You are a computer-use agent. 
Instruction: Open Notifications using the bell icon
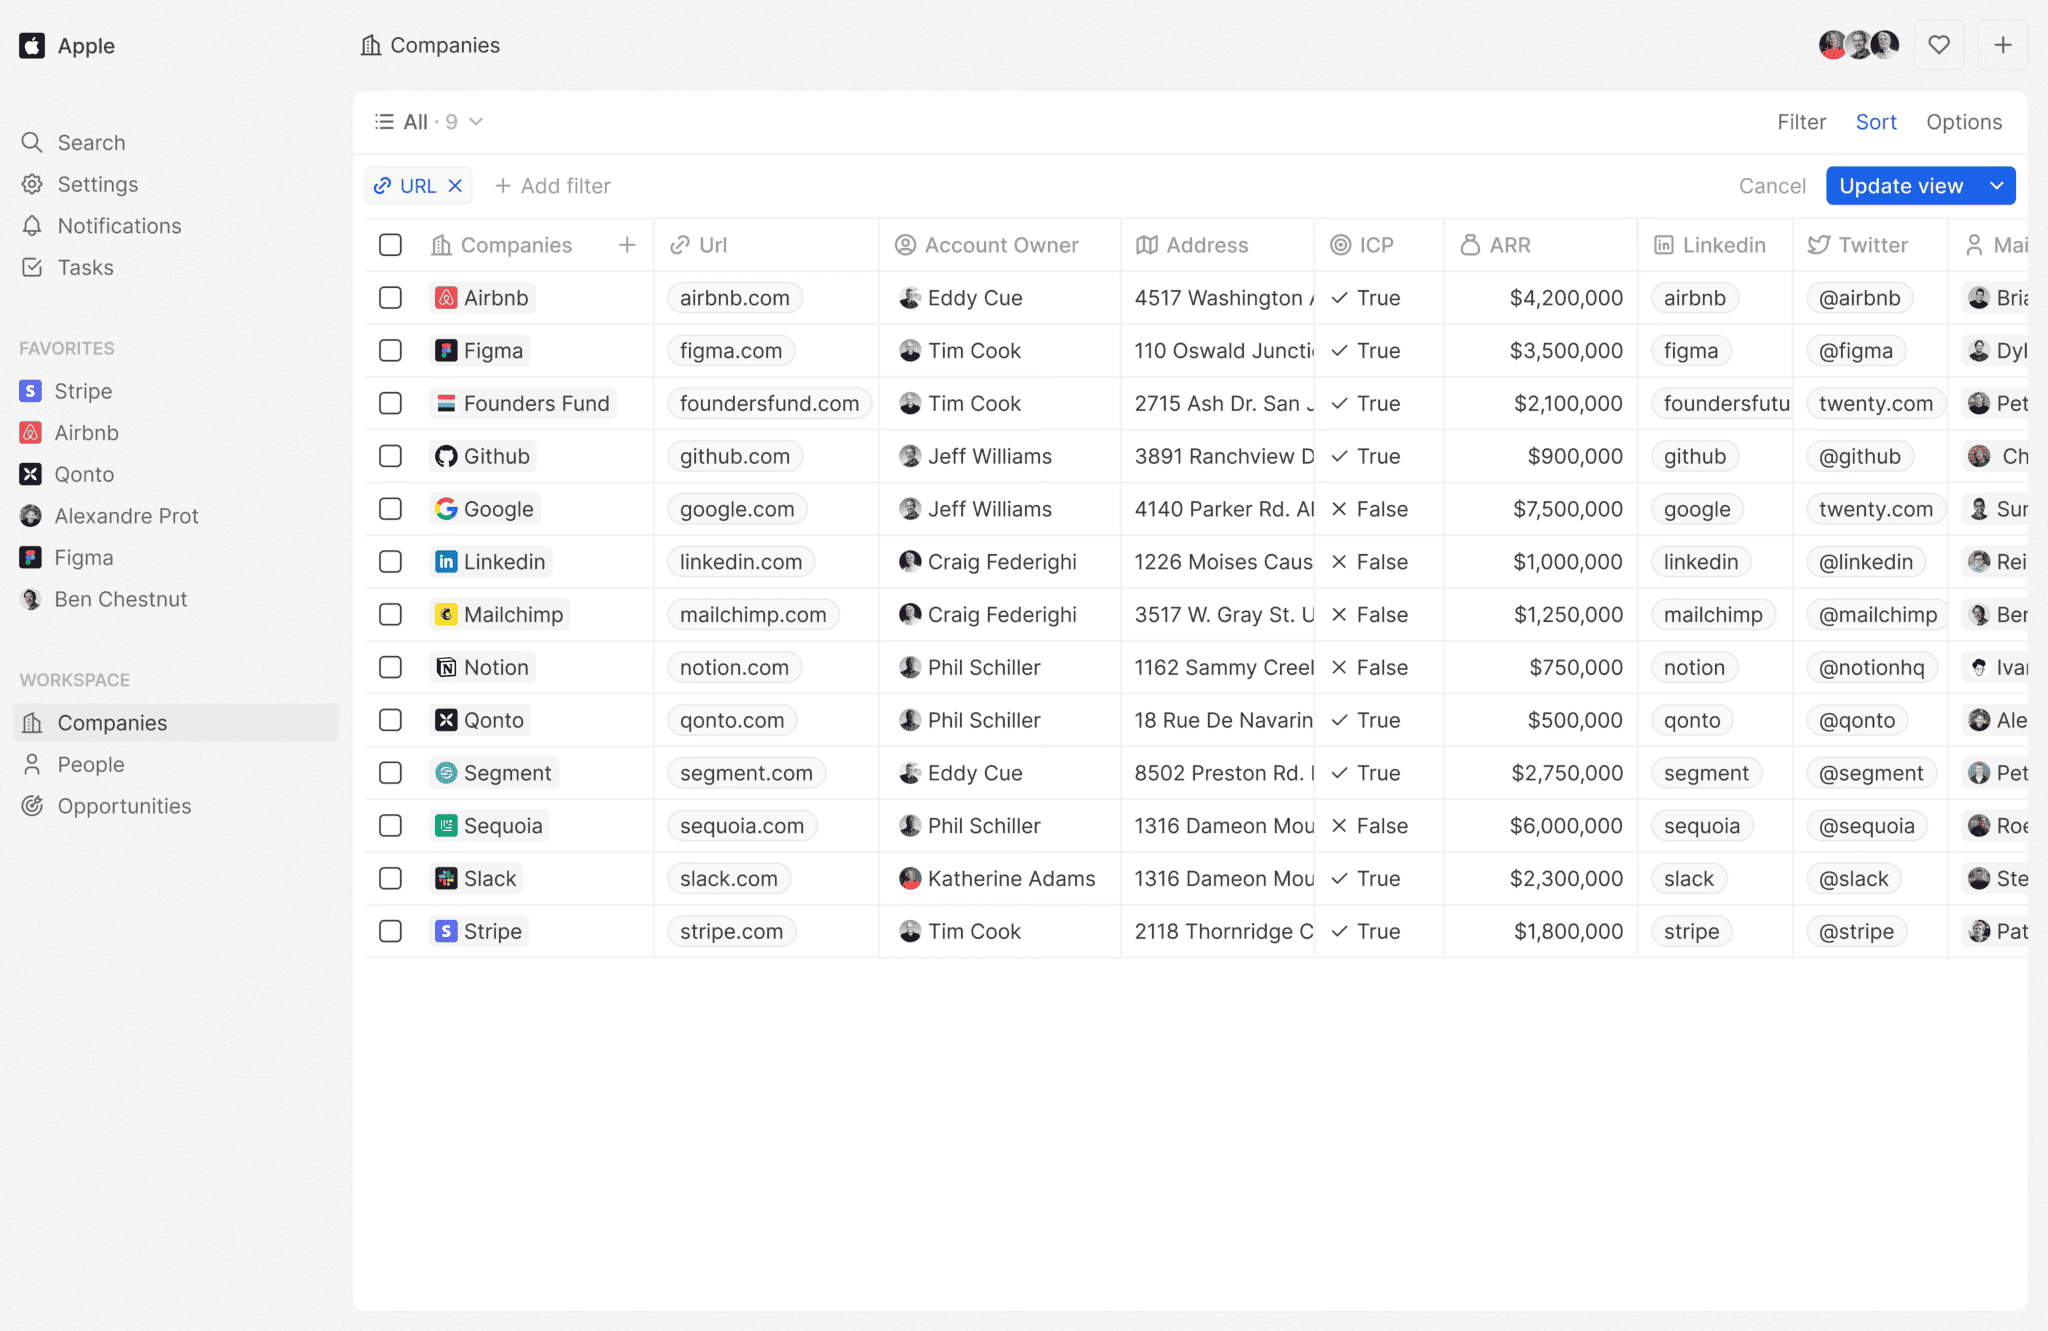pos(119,226)
